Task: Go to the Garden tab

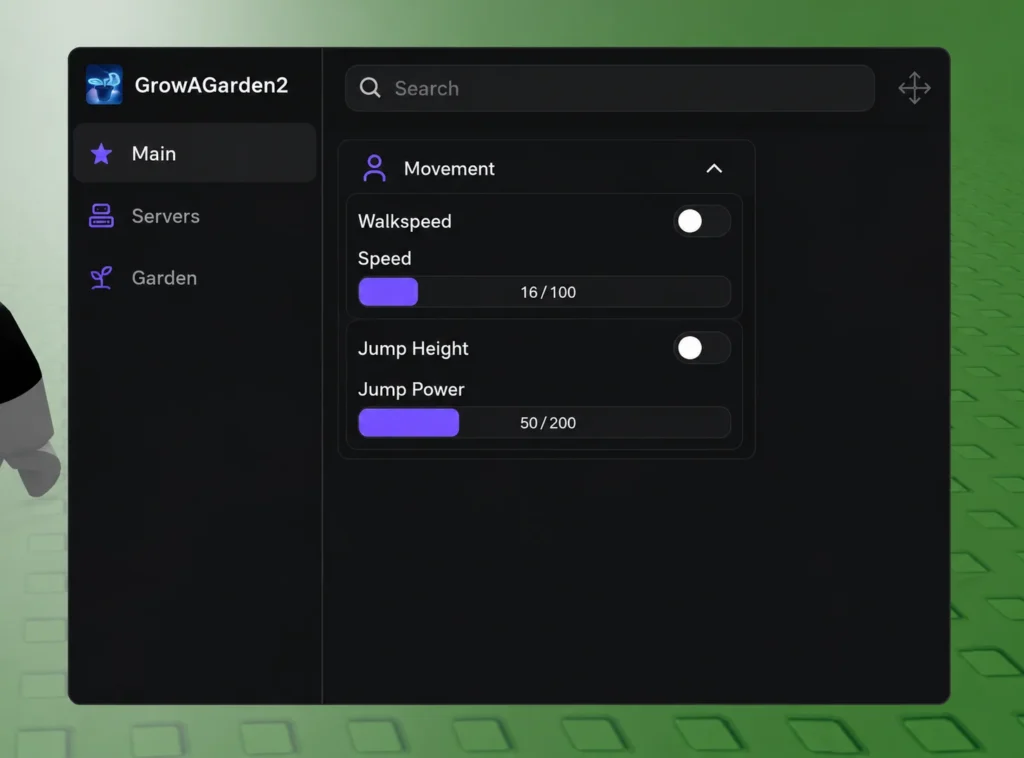Action: (x=195, y=278)
